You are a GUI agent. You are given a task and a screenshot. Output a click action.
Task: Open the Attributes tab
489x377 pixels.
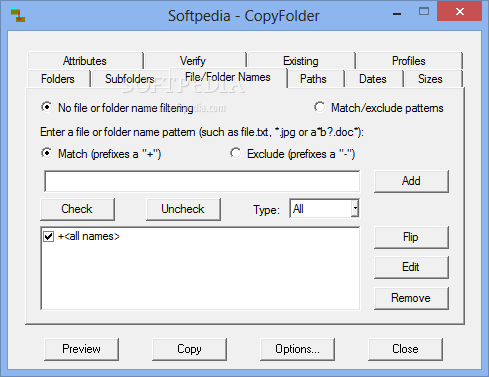click(85, 61)
